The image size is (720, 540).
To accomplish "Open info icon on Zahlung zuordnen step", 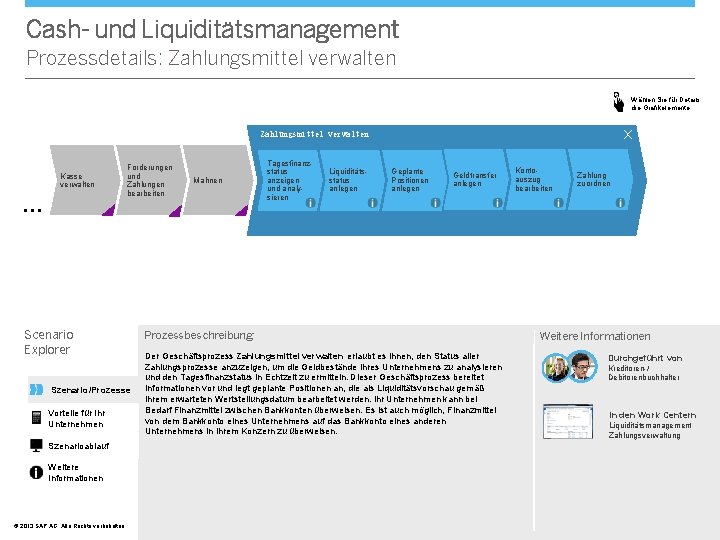I will [620, 202].
